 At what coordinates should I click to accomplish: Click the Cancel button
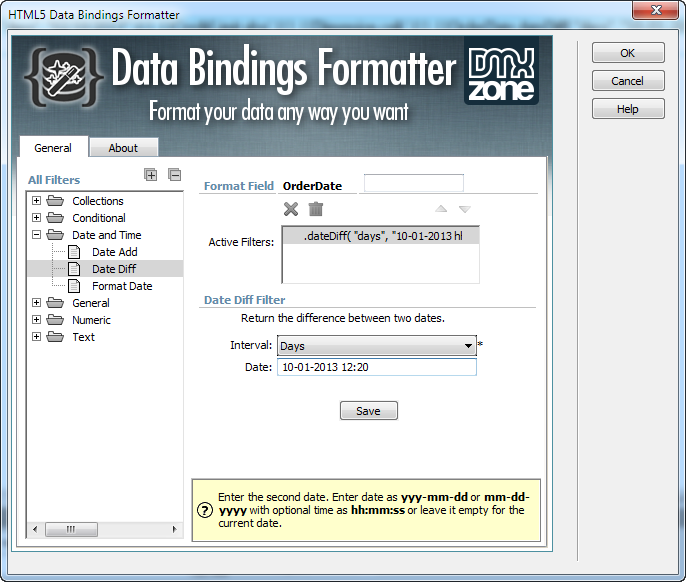coord(628,81)
